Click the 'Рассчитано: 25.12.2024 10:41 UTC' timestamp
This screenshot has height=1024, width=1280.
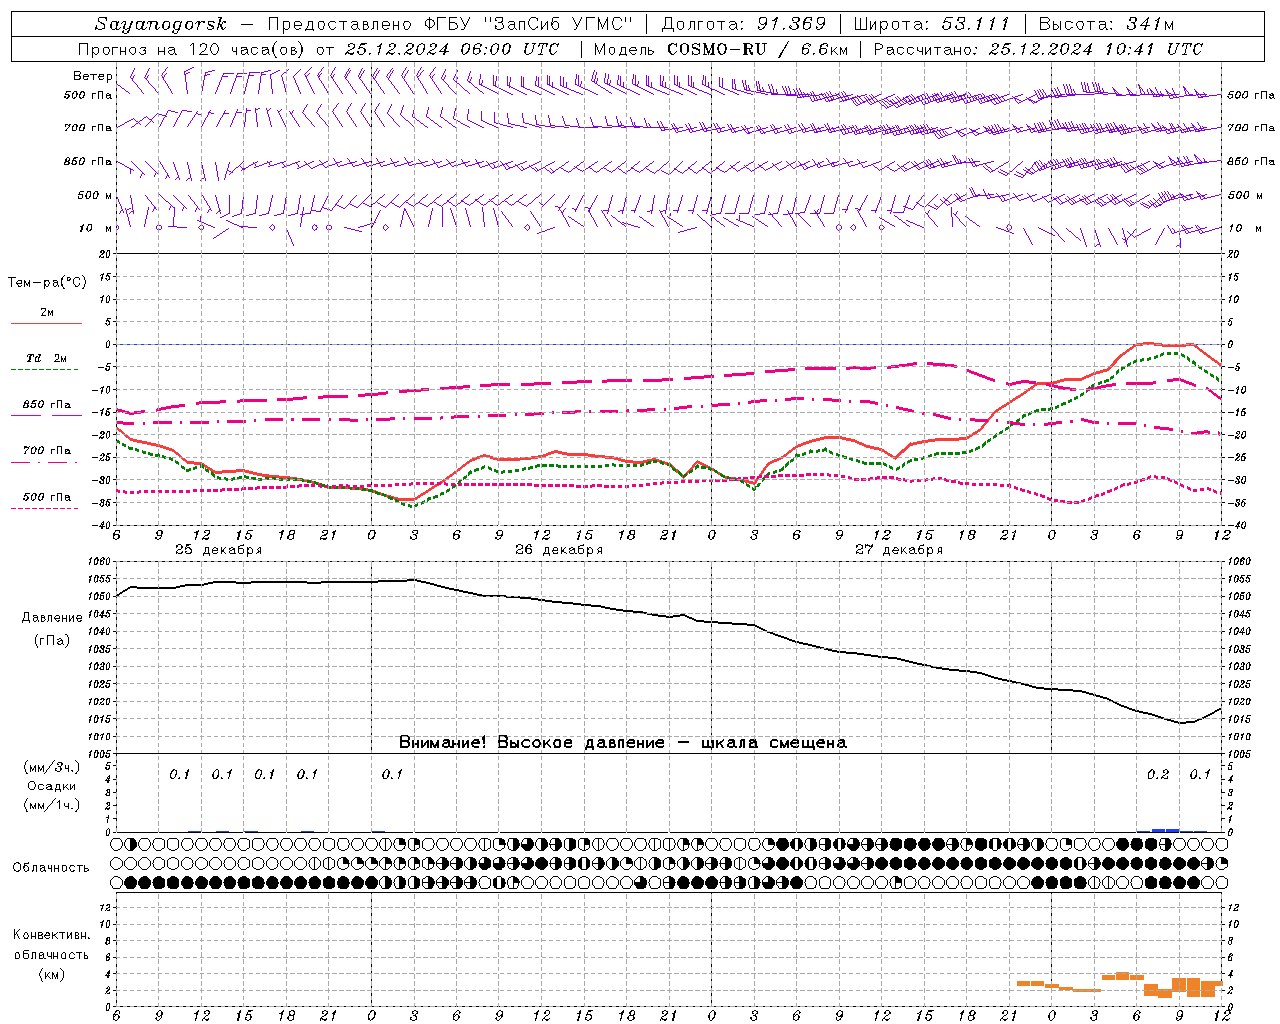[1038, 49]
